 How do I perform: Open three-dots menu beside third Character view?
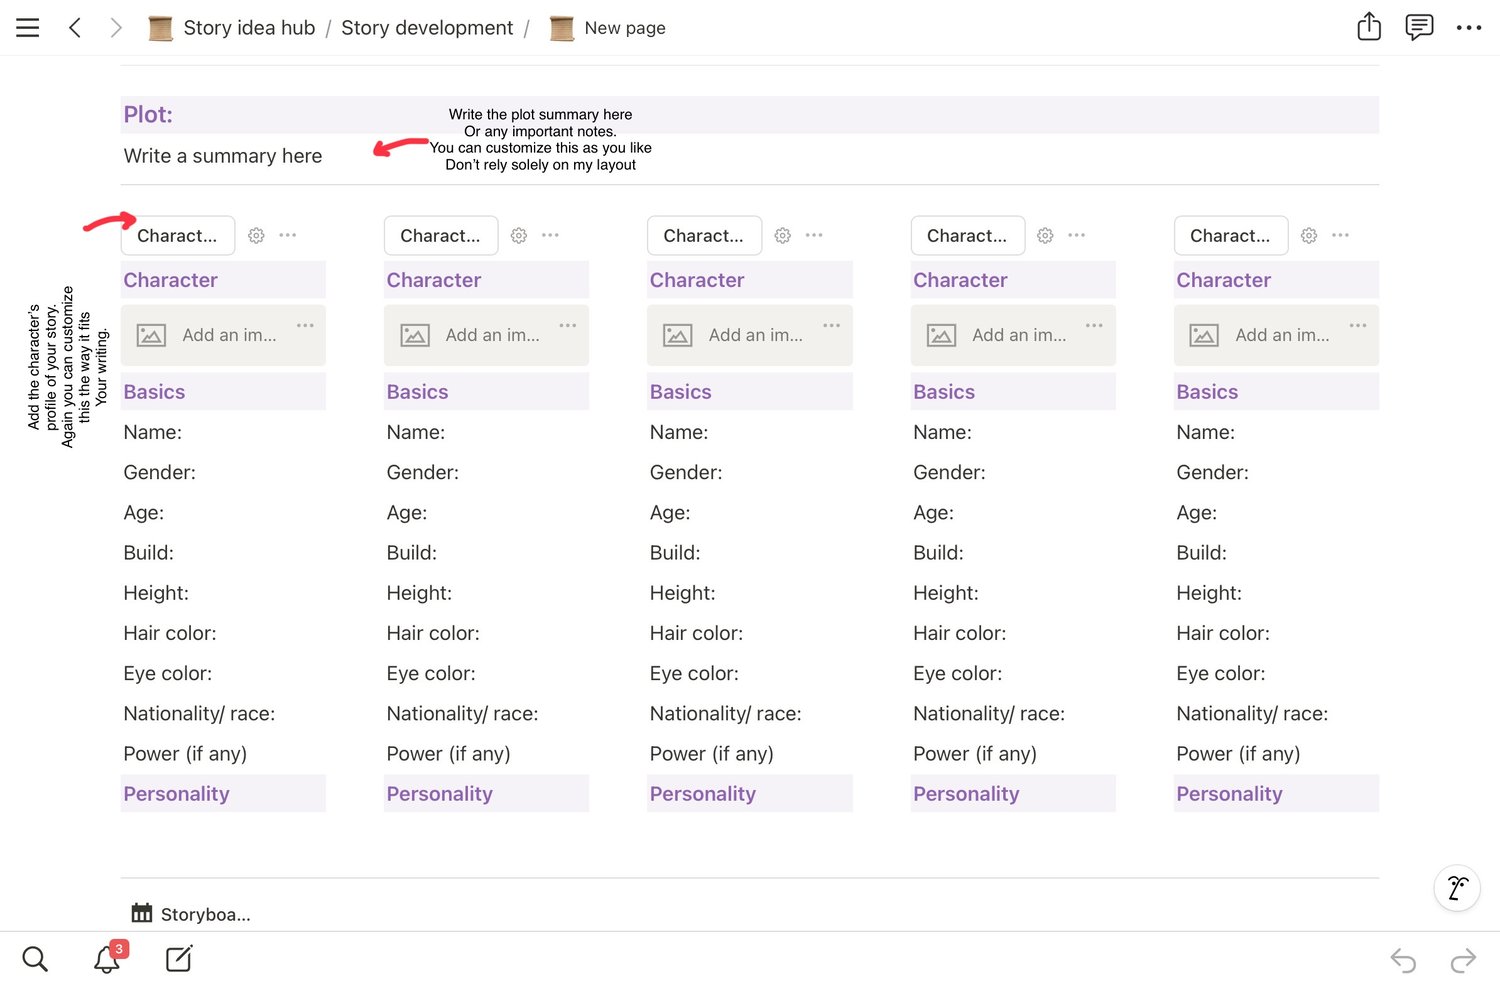(x=814, y=235)
